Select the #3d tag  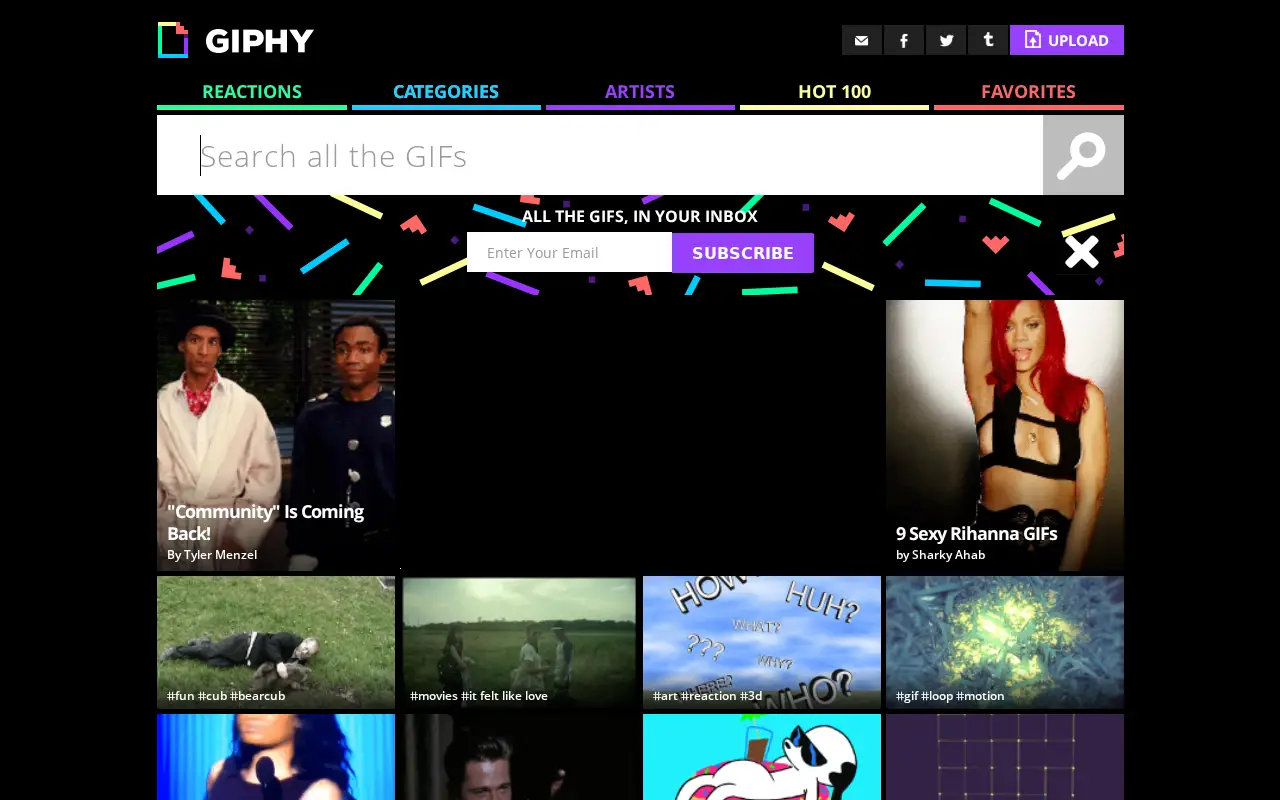(751, 696)
